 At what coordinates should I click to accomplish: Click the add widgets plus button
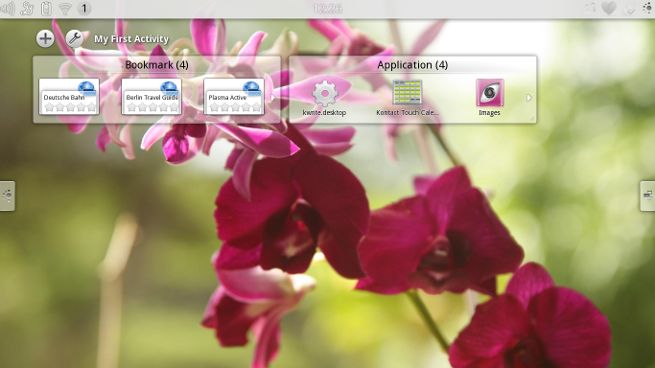(x=45, y=39)
